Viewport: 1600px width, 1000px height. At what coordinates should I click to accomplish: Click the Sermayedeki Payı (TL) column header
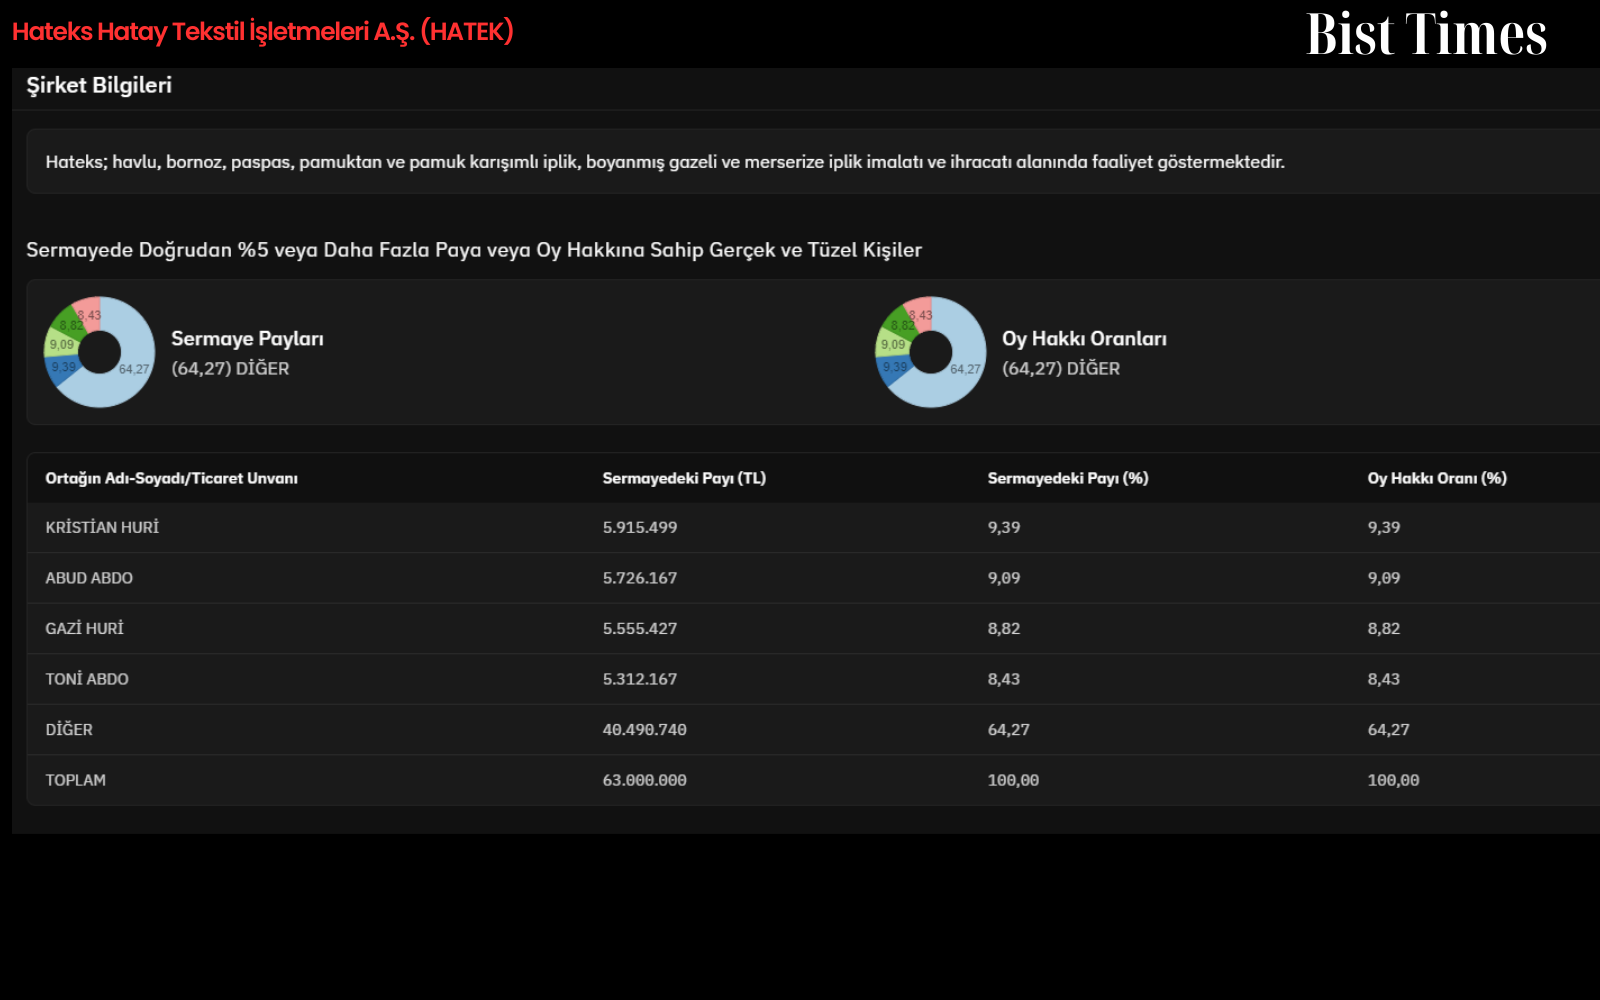point(684,478)
